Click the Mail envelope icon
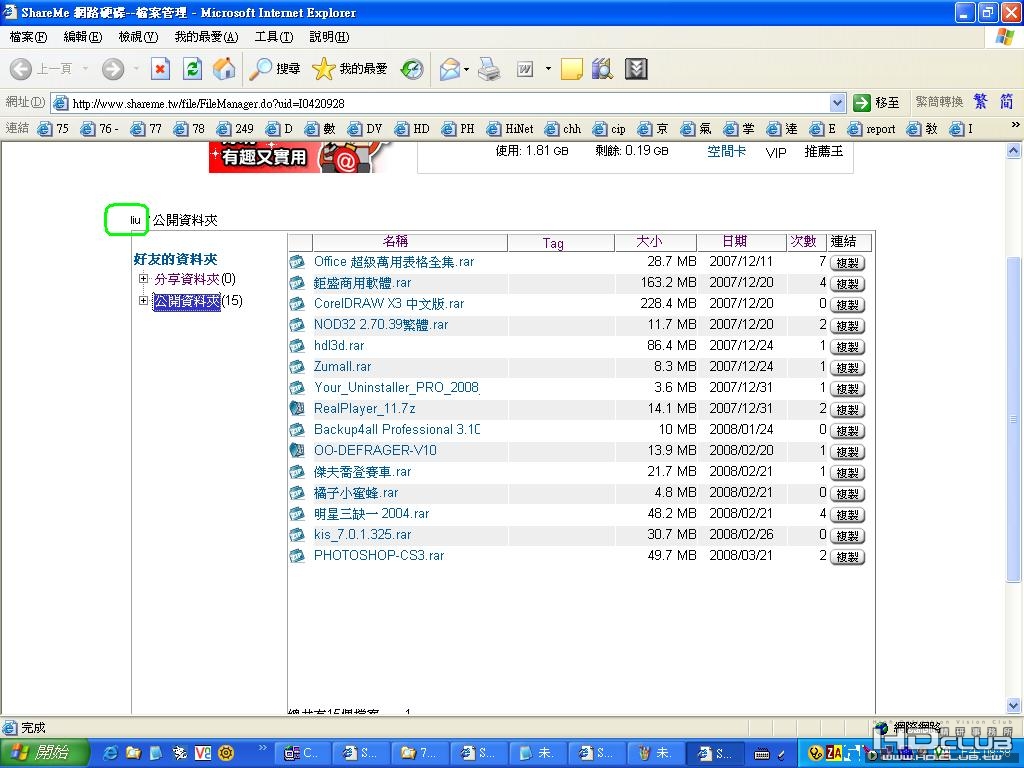1024x768 pixels. click(450, 69)
